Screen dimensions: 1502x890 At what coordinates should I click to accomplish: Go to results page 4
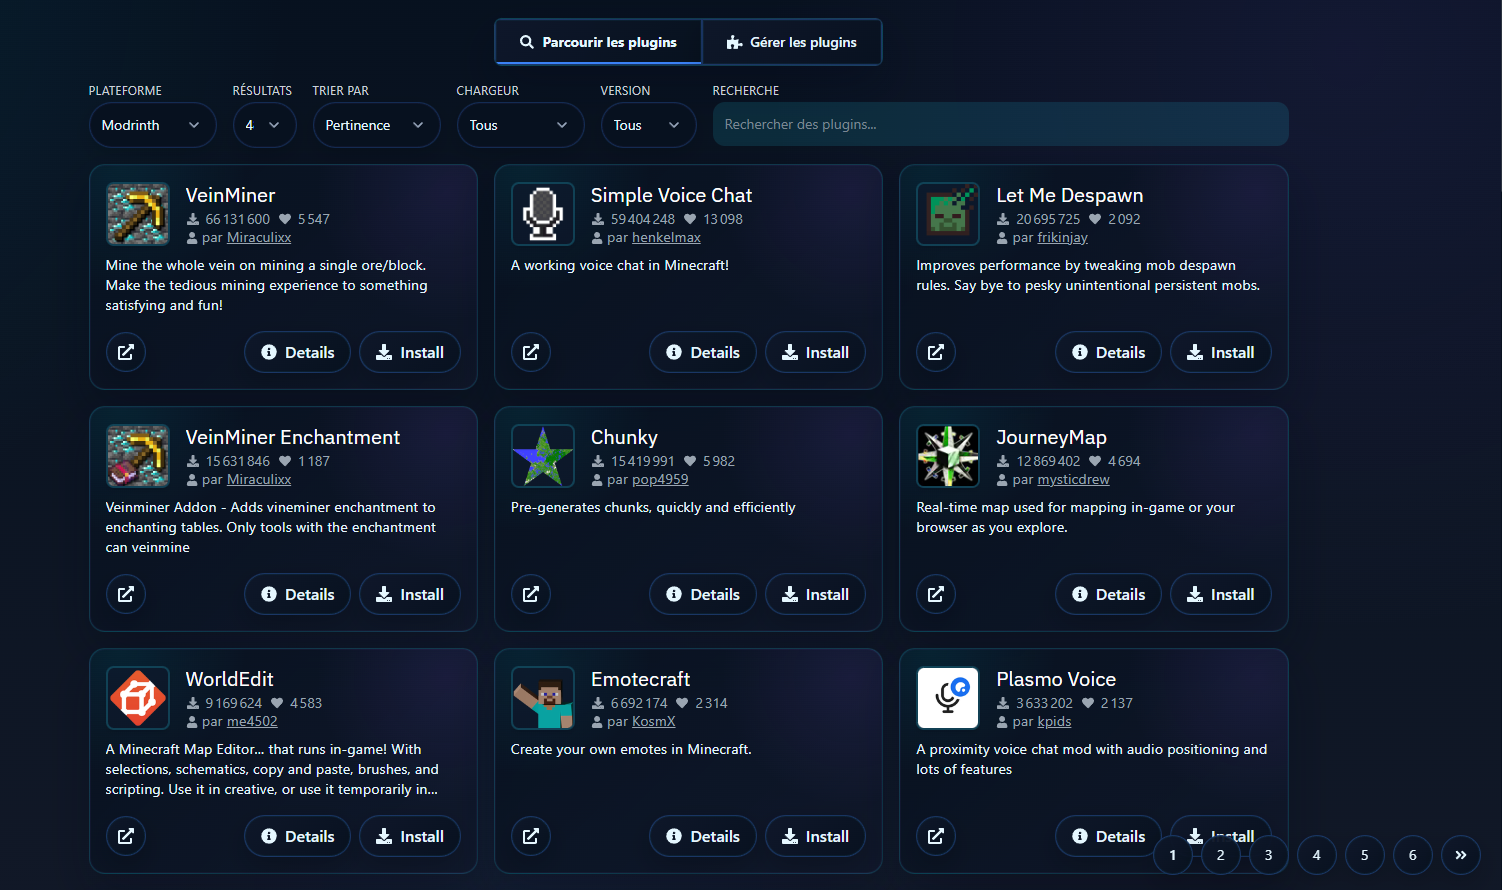click(1317, 855)
